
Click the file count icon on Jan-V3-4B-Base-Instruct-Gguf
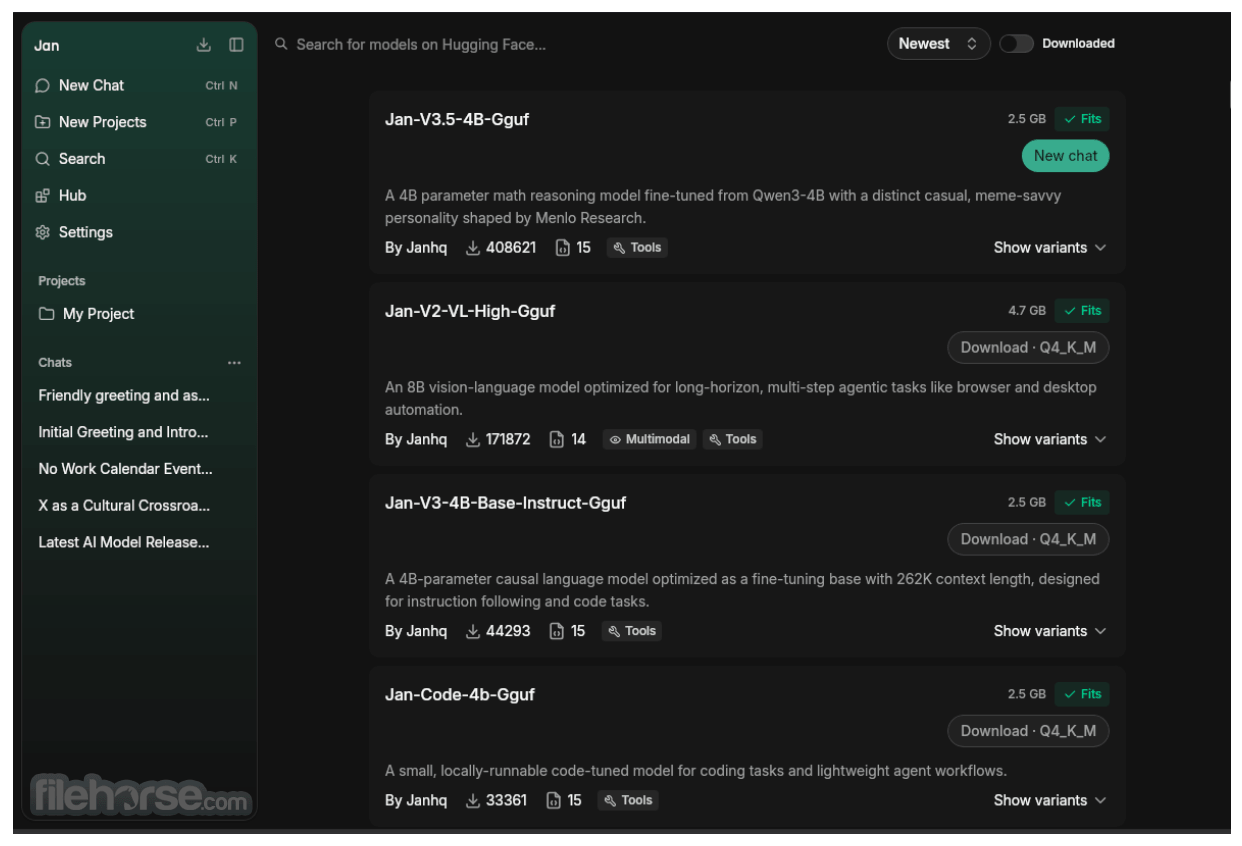tap(557, 631)
